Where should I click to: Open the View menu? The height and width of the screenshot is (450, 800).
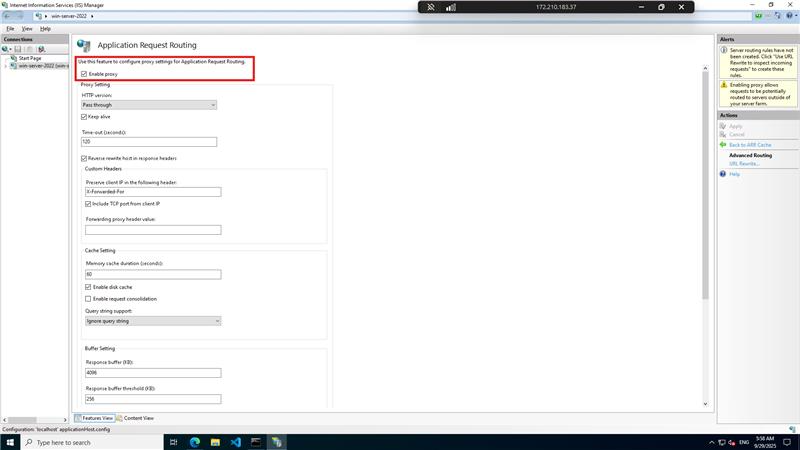(27, 29)
